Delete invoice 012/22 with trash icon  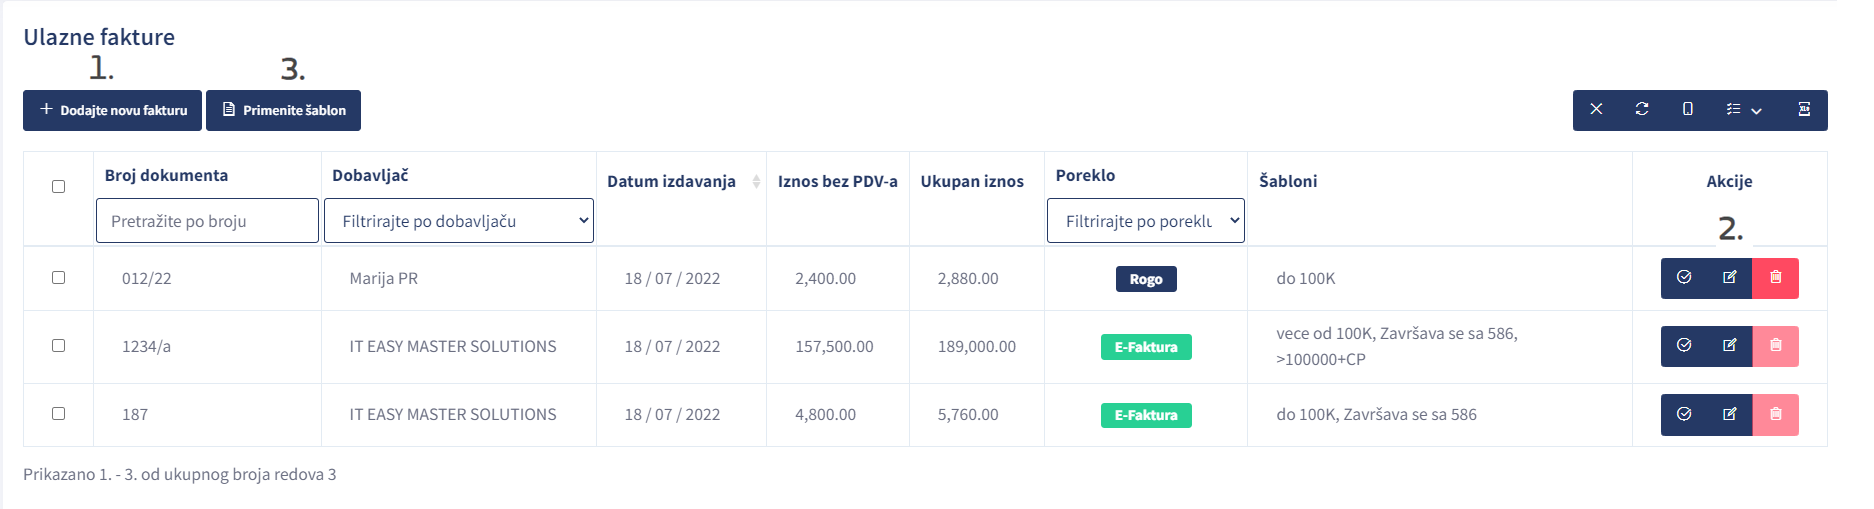tap(1776, 278)
